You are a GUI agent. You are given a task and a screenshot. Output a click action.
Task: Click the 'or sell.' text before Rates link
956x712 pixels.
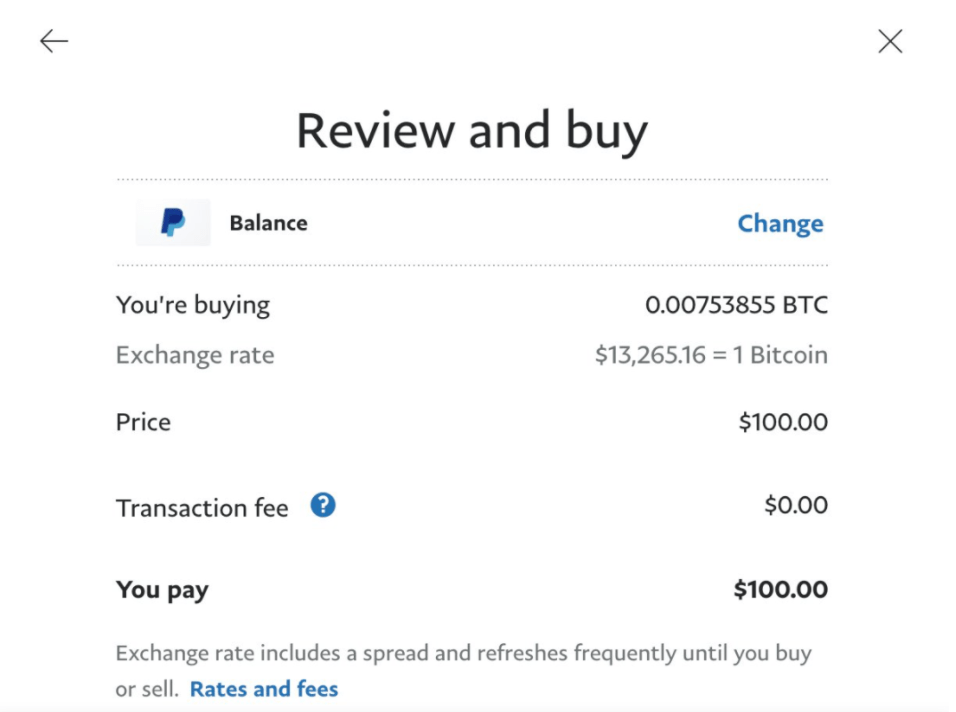[147, 689]
